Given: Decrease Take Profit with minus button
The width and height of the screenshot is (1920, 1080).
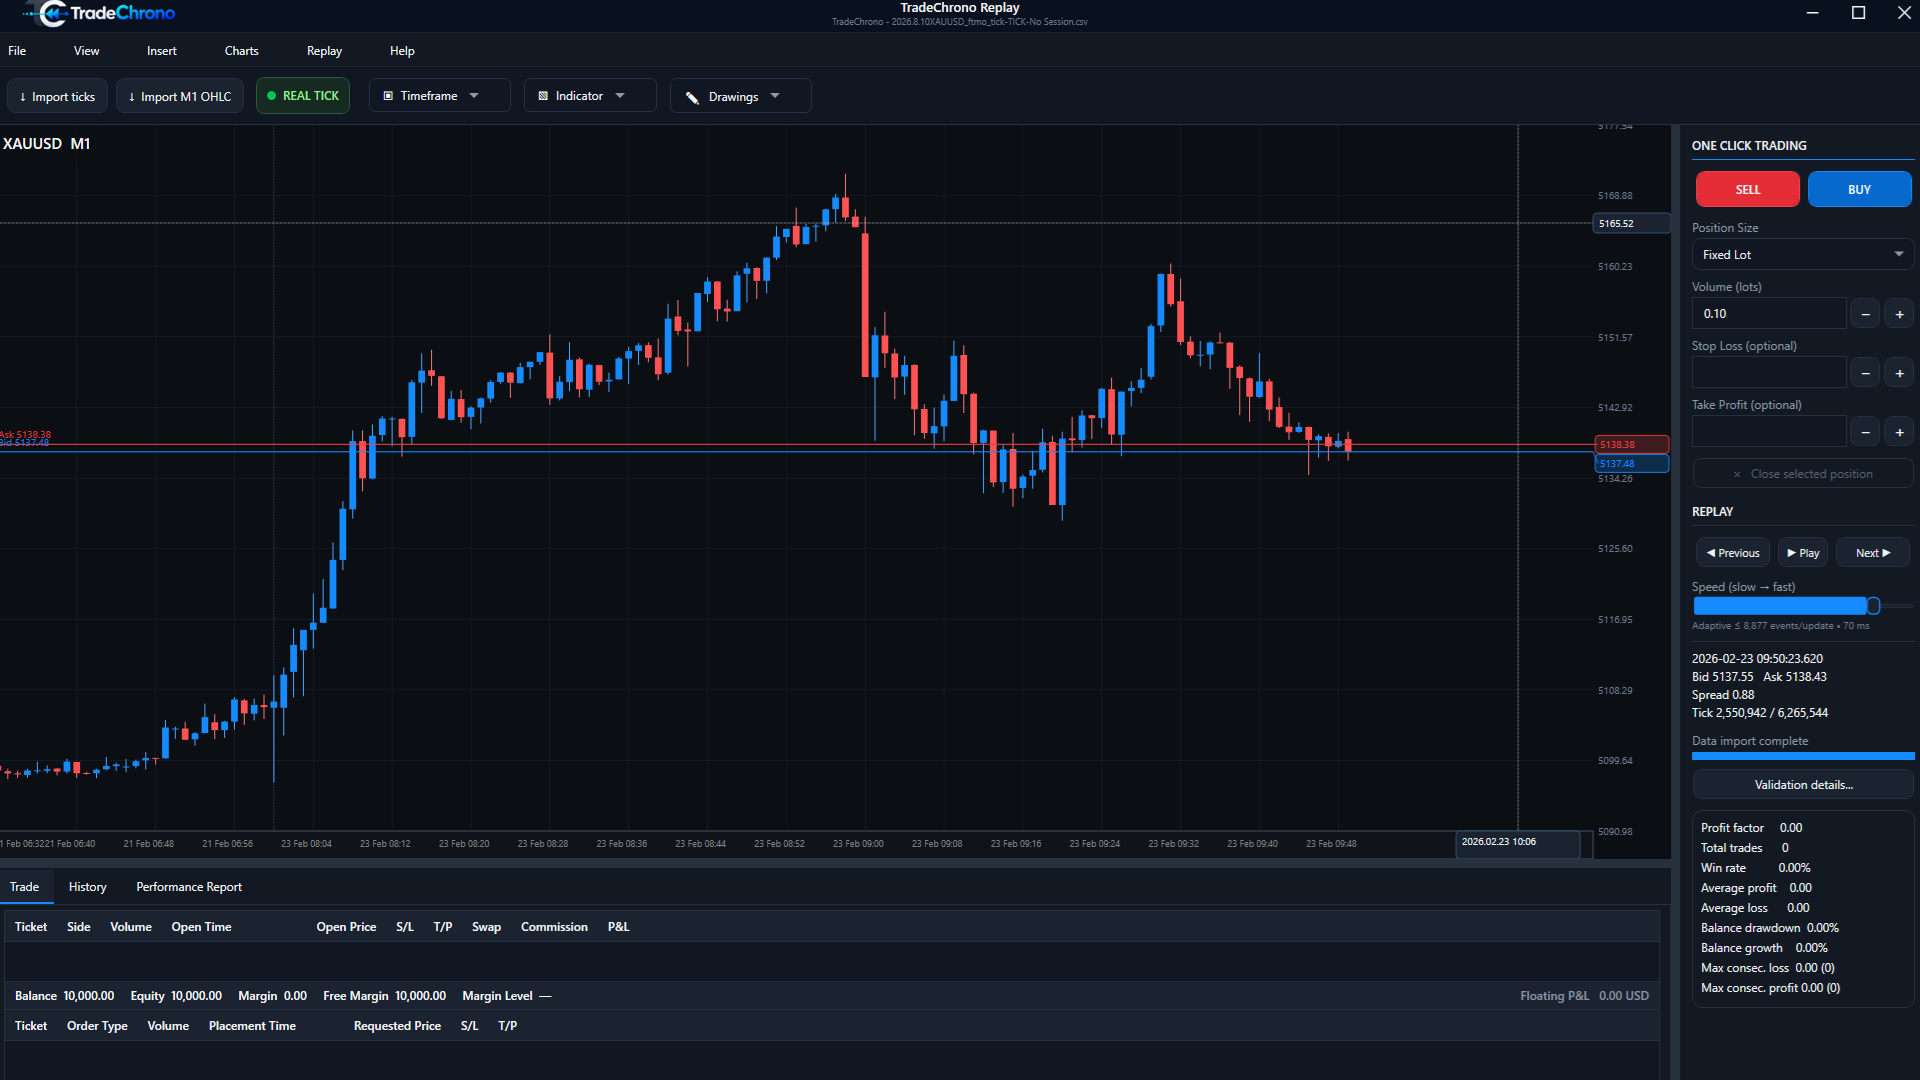Looking at the screenshot, I should [1865, 432].
